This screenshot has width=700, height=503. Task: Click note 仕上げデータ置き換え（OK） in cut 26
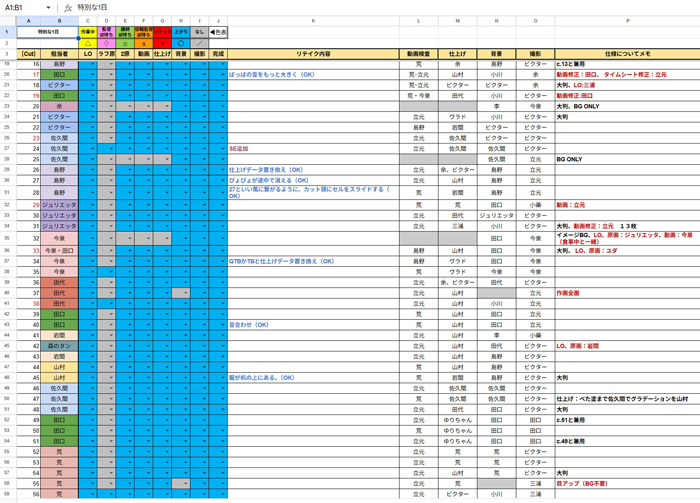point(266,170)
